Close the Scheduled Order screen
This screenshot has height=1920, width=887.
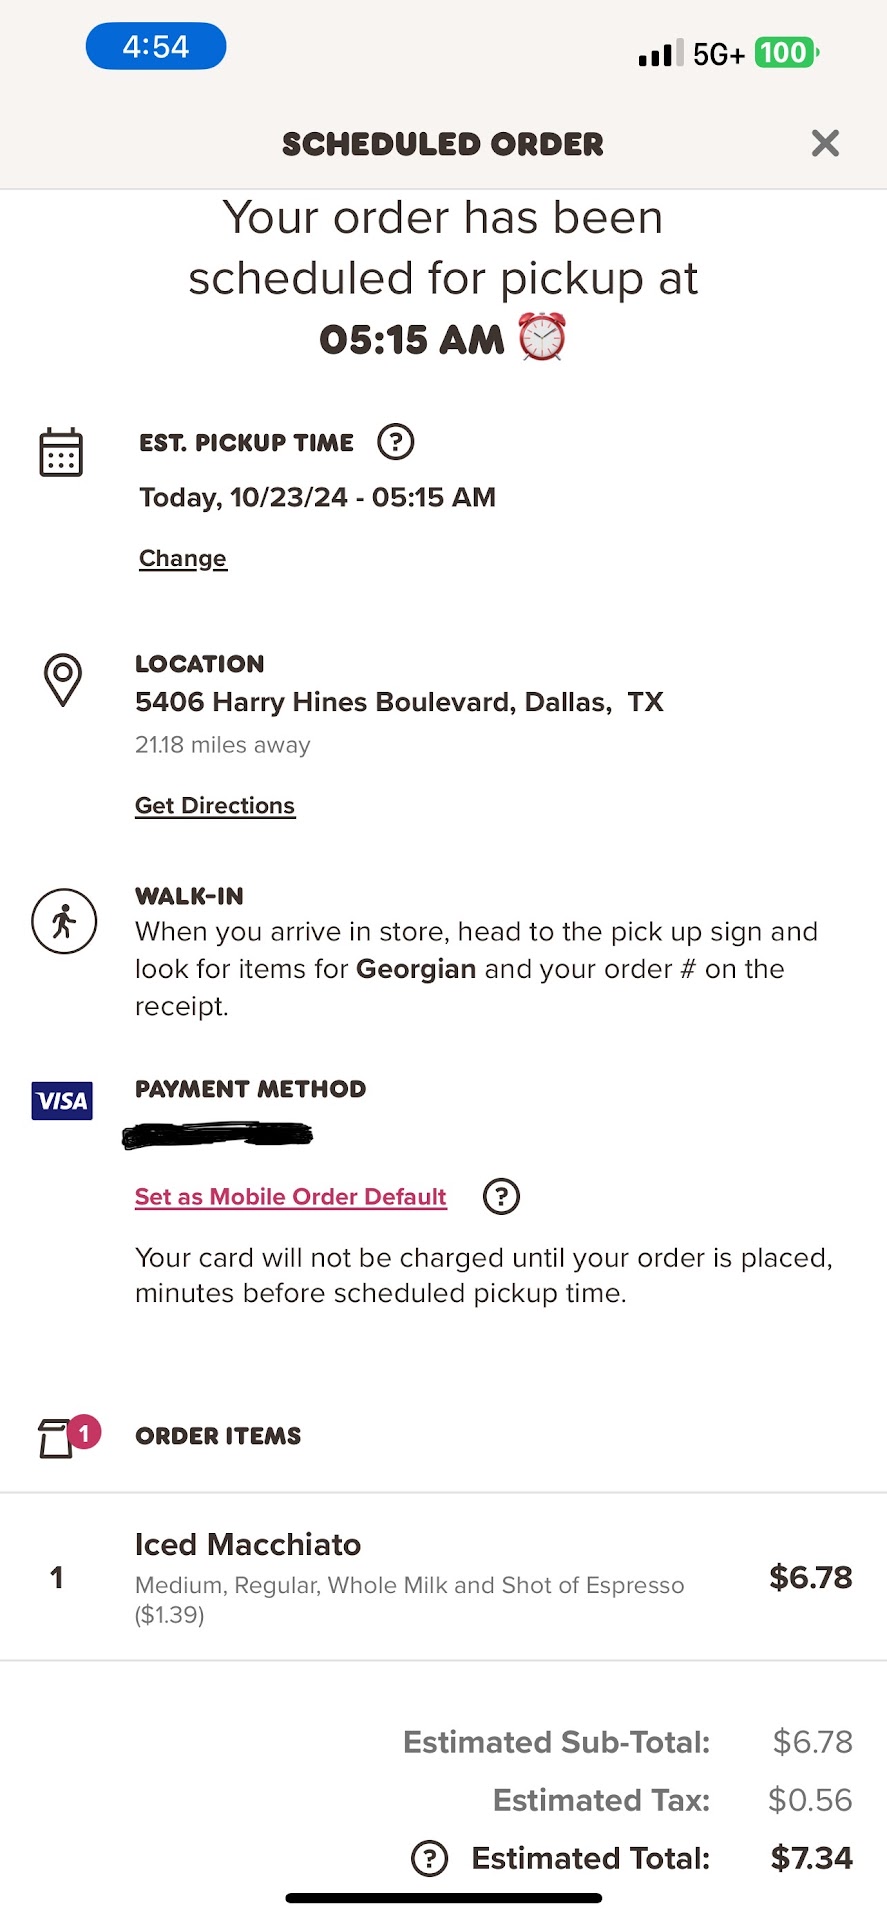point(825,143)
